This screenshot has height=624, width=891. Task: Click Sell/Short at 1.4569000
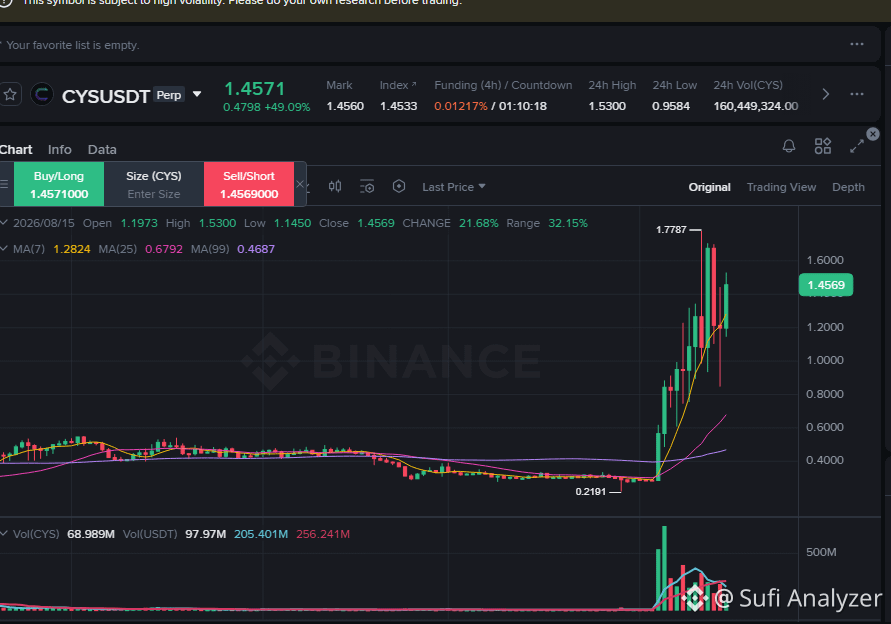tap(249, 185)
